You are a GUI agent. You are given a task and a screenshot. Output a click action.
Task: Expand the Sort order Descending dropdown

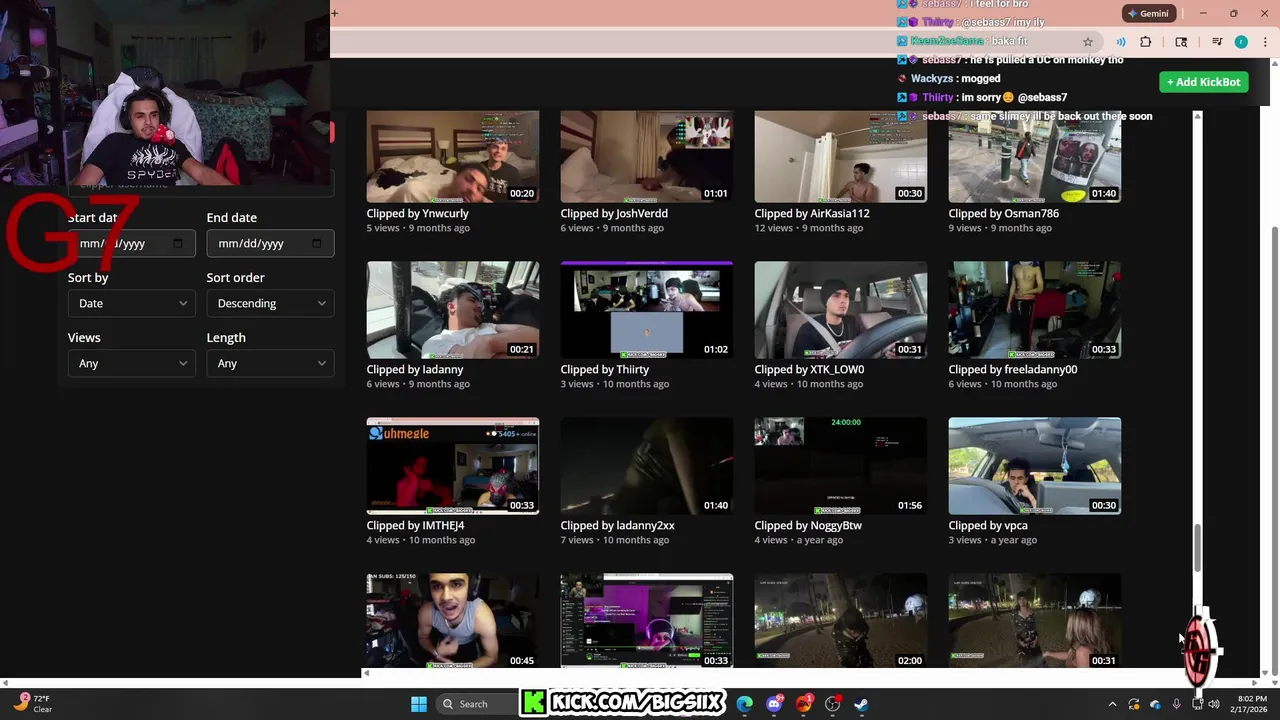point(270,303)
